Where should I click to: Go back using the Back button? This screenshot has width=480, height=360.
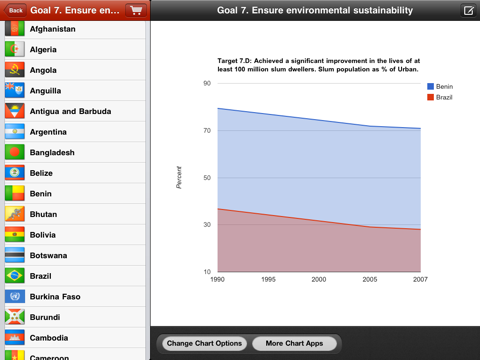point(15,10)
